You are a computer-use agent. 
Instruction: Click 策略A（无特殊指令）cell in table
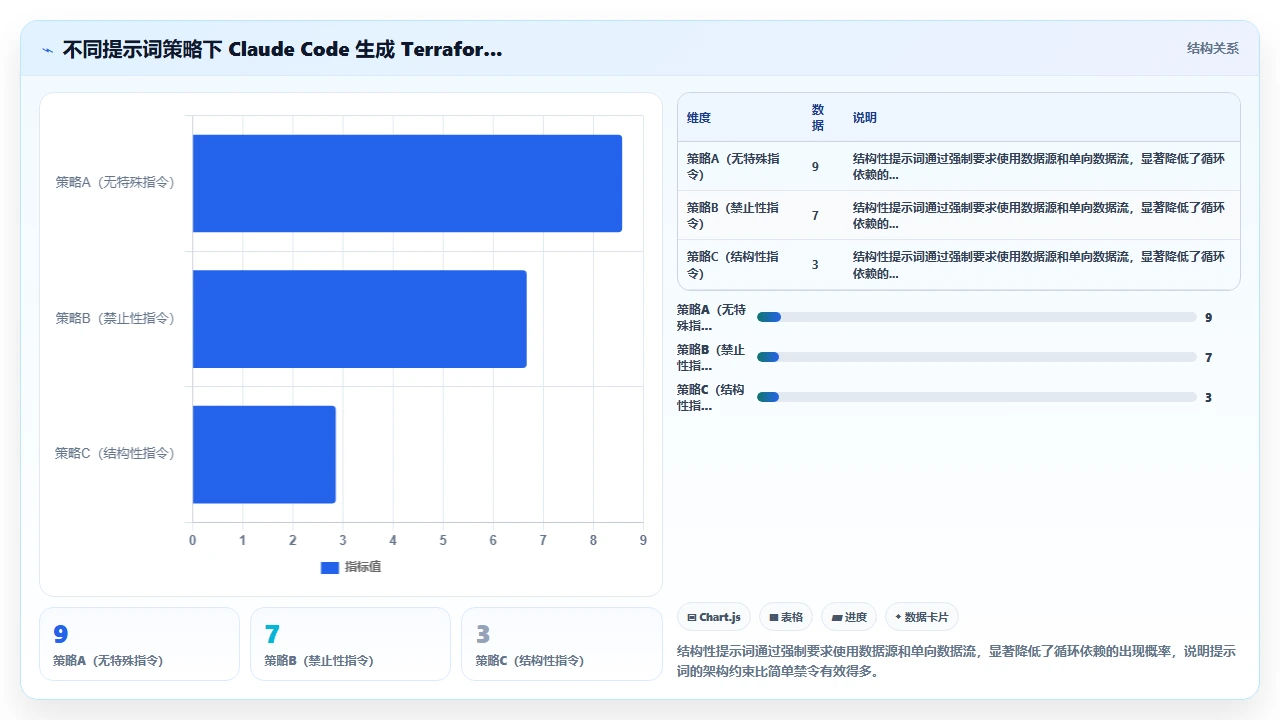[734, 166]
